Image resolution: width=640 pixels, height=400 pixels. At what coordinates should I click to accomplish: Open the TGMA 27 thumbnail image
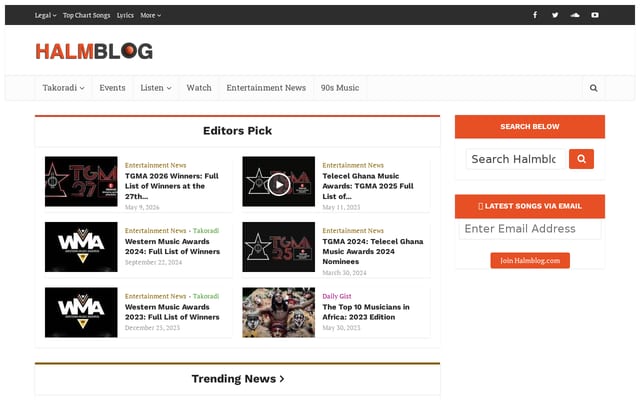[x=81, y=181]
